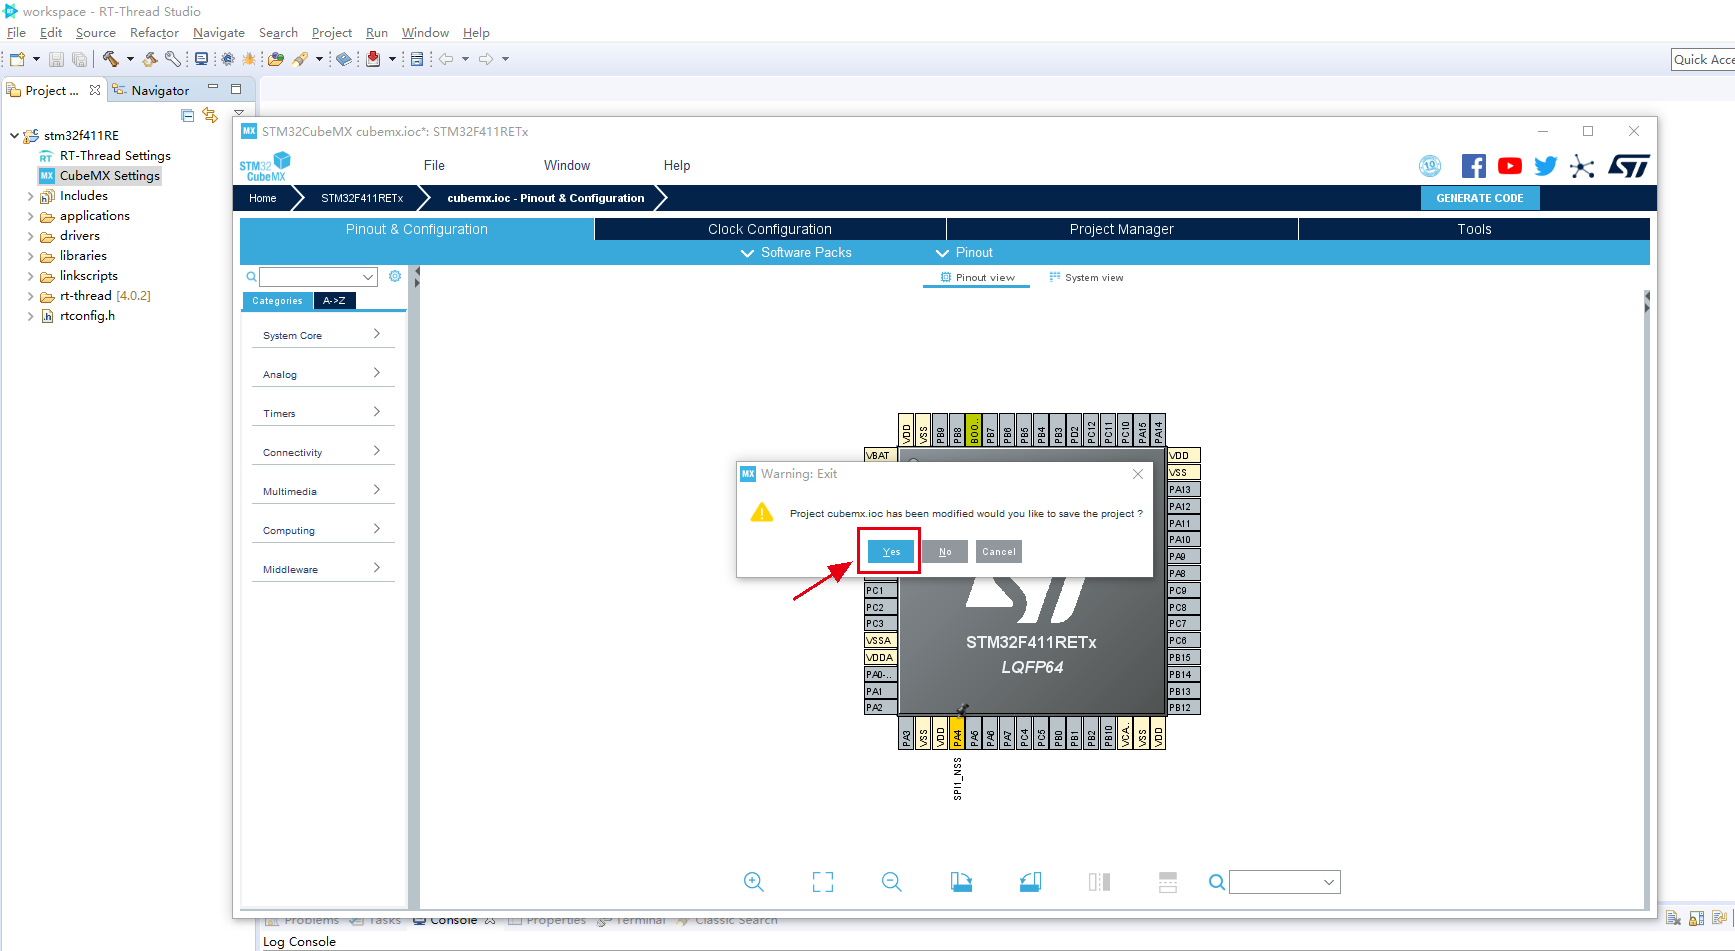The width and height of the screenshot is (1735, 951).
Task: Click the horizontal split view icon
Action: (x=1168, y=882)
